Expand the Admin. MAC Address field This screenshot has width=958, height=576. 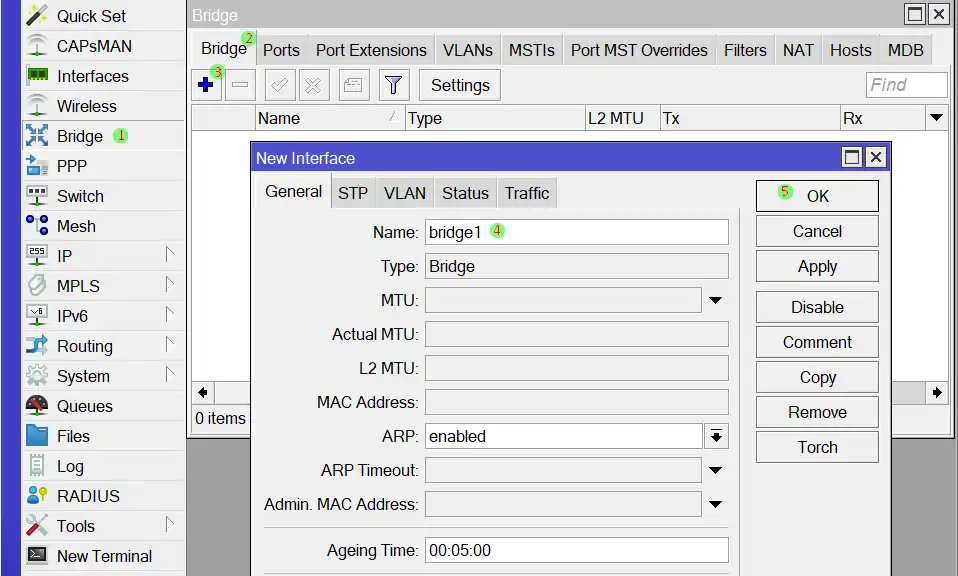click(x=716, y=505)
